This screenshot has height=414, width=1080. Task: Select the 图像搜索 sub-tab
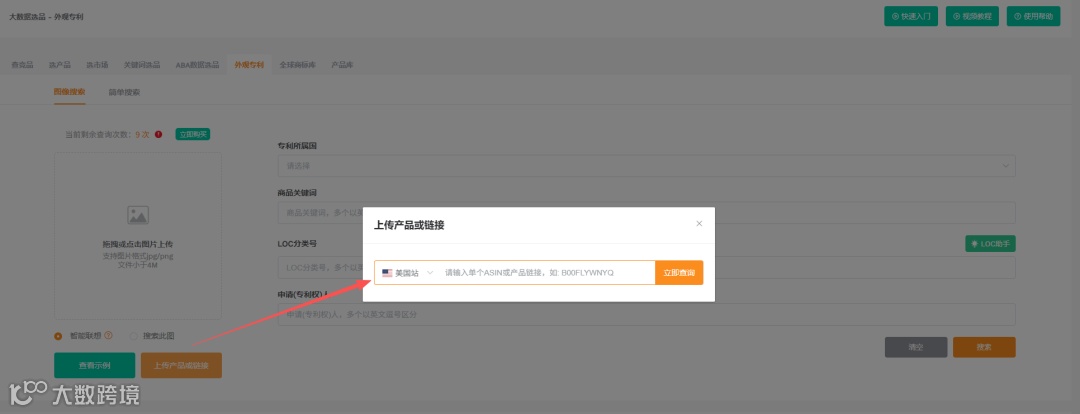tap(70, 92)
